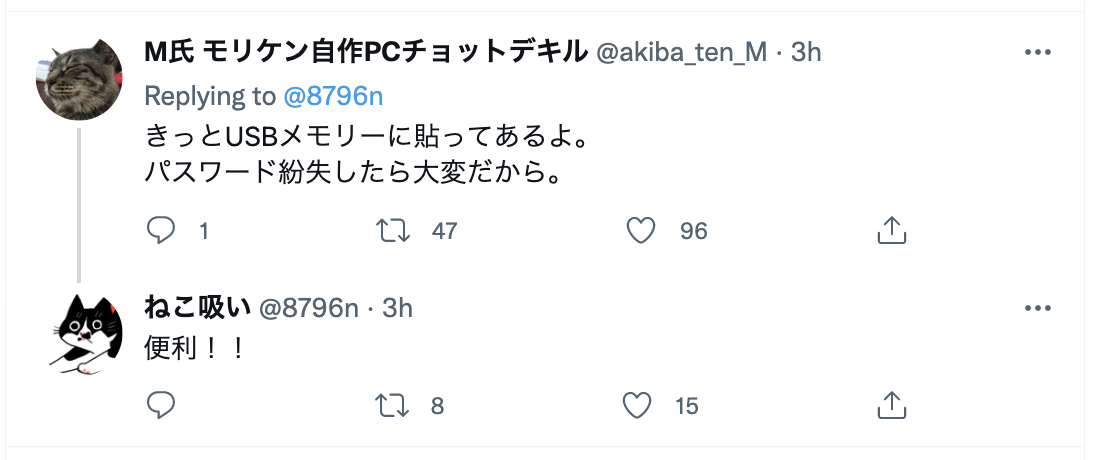This screenshot has height=460, width=1106.
Task: Share akiba_ten_M's tweet
Action: coord(889,231)
